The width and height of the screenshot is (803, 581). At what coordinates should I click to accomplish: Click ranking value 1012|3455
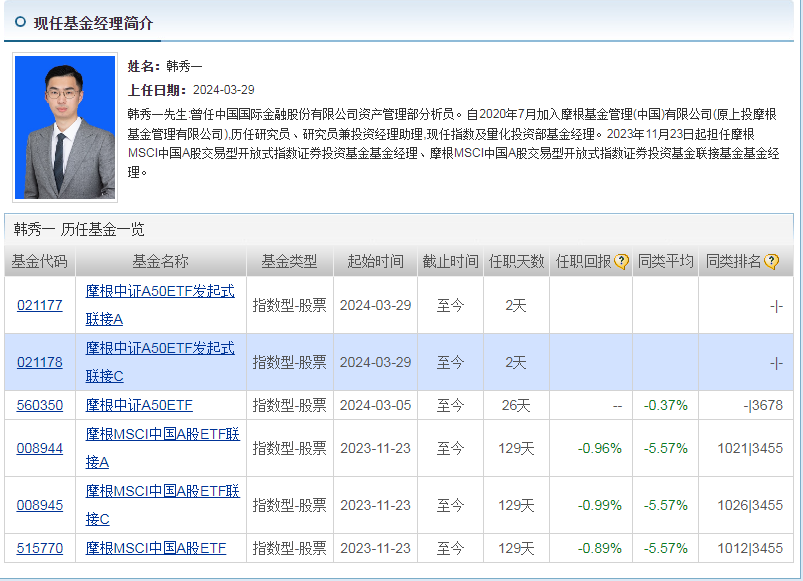pos(750,548)
